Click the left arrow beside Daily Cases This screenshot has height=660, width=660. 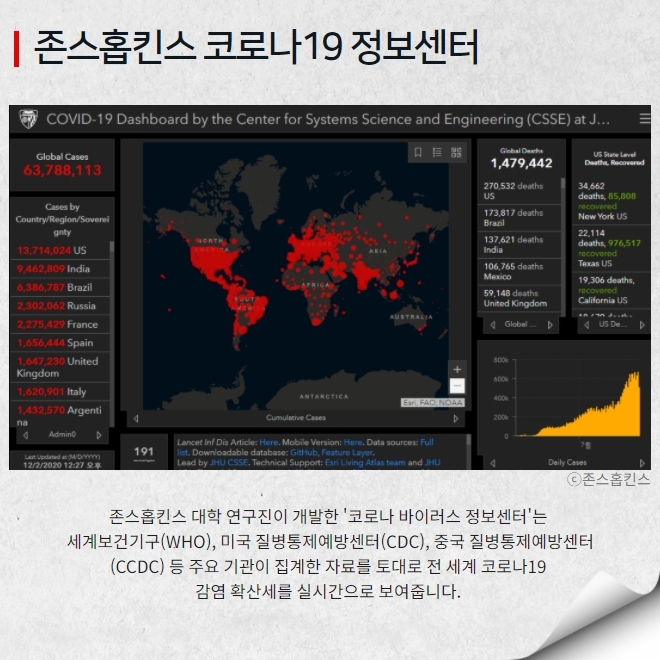tap(493, 463)
